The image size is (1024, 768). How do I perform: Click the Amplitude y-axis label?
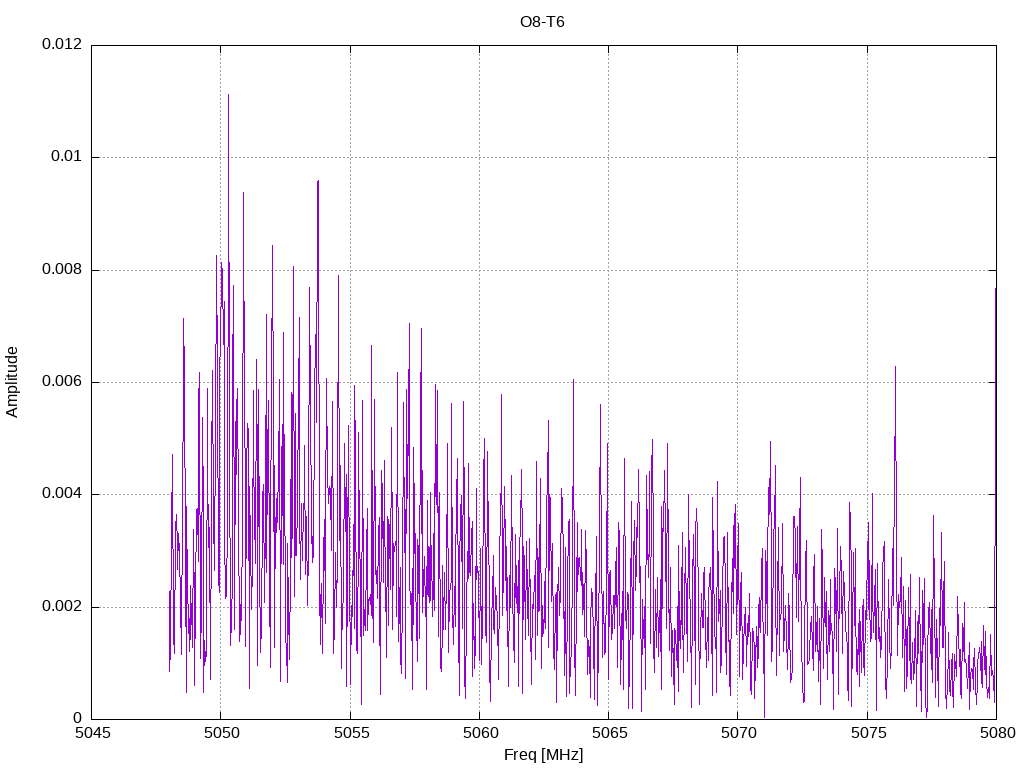pos(12,382)
